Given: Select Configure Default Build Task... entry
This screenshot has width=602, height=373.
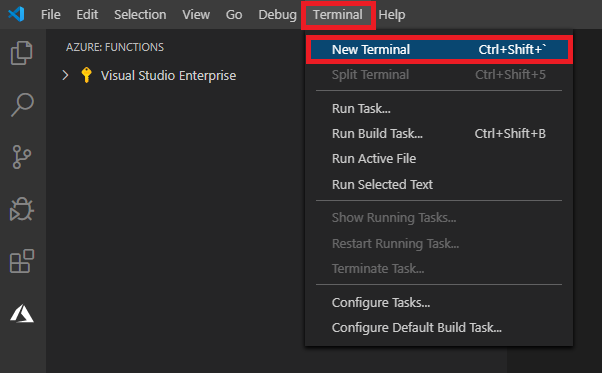Looking at the screenshot, I should [439, 327].
